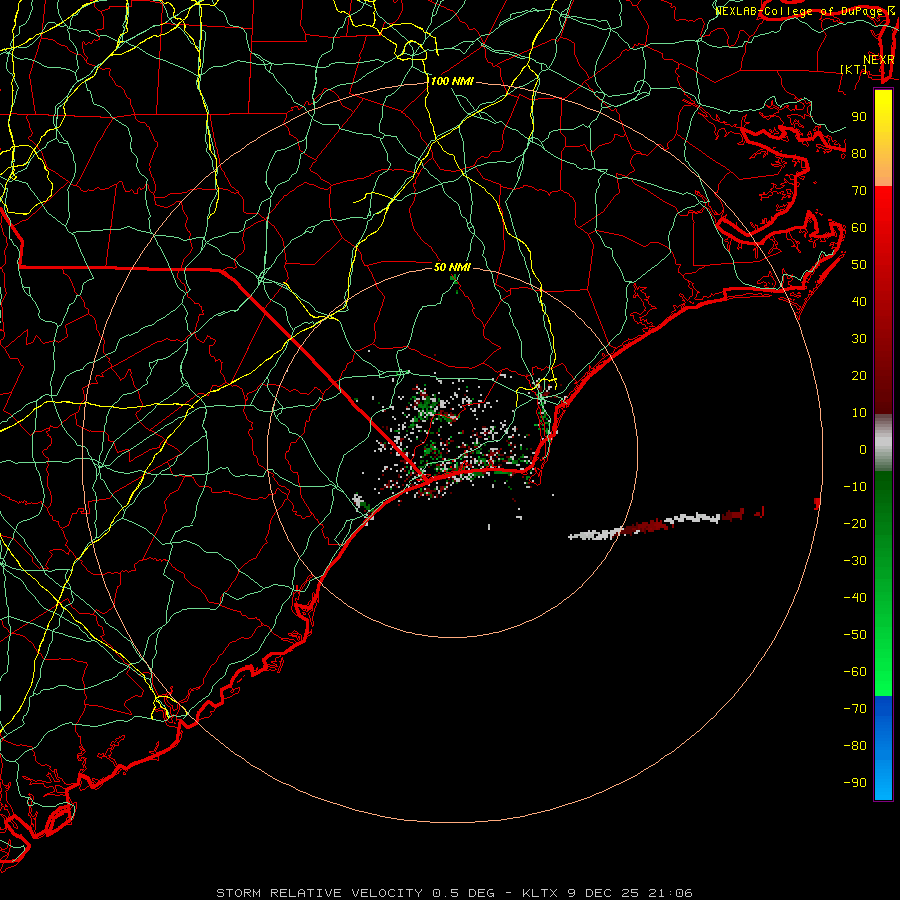Click the "40" value on the velocity scale
Screen dimensions: 900x900
click(x=859, y=302)
